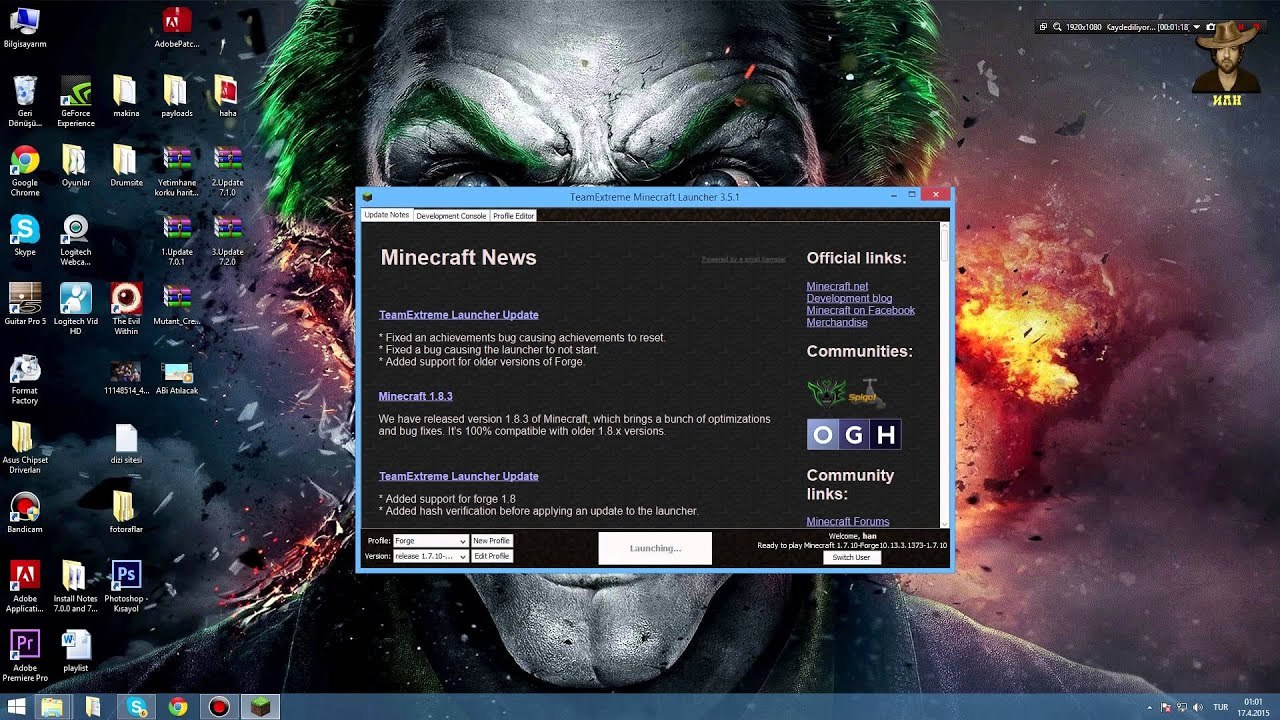Open the Geri Dönüşüm recycle bin
Viewport: 1280px width, 720px height.
(x=25, y=101)
